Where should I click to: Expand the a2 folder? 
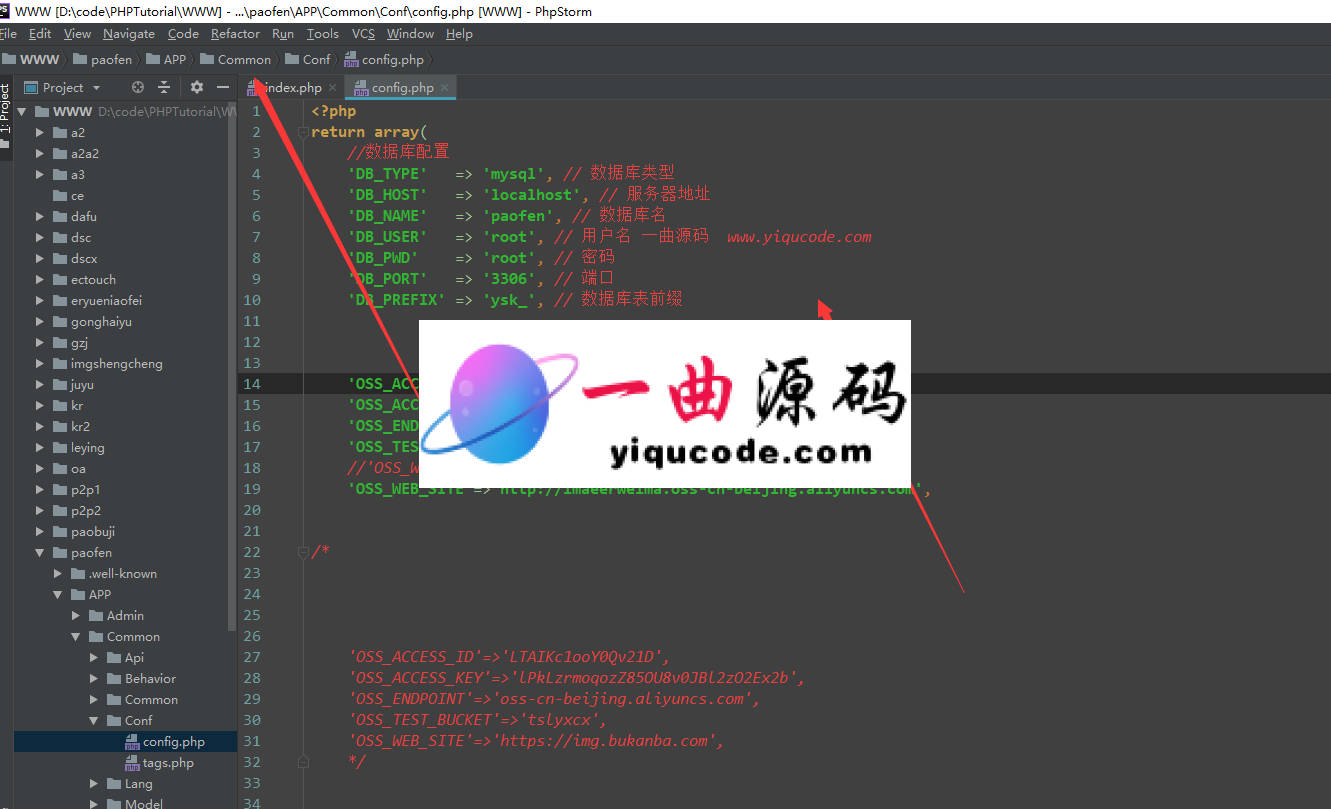pos(40,133)
